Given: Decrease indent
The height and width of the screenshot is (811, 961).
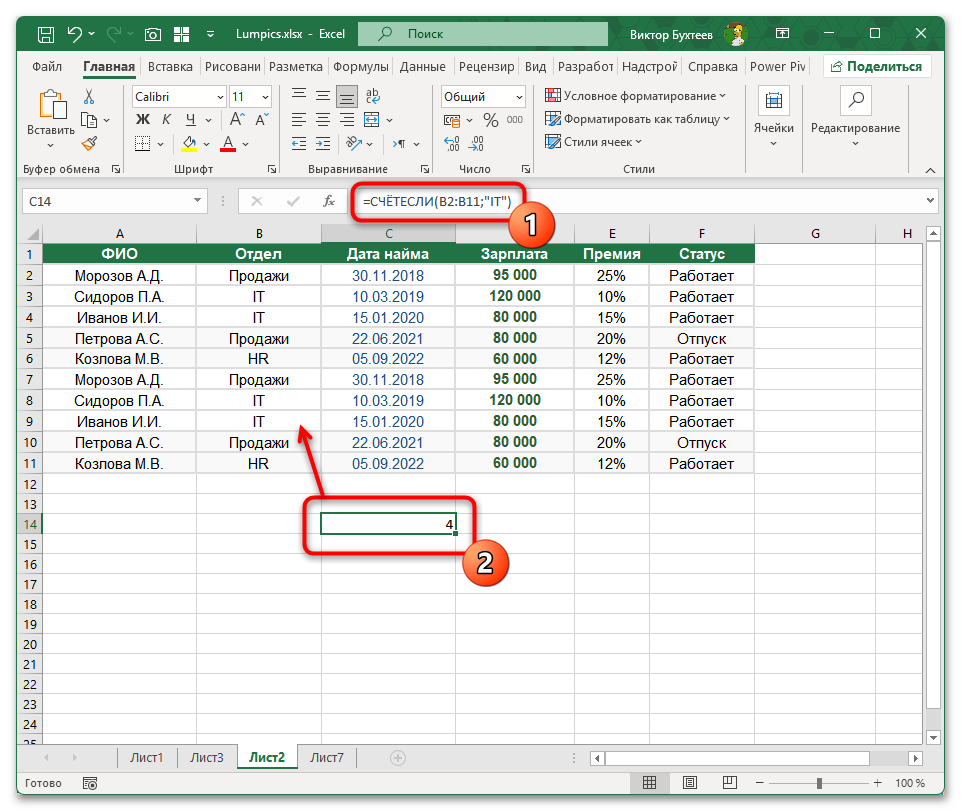Looking at the screenshot, I should pyautogui.click(x=299, y=144).
